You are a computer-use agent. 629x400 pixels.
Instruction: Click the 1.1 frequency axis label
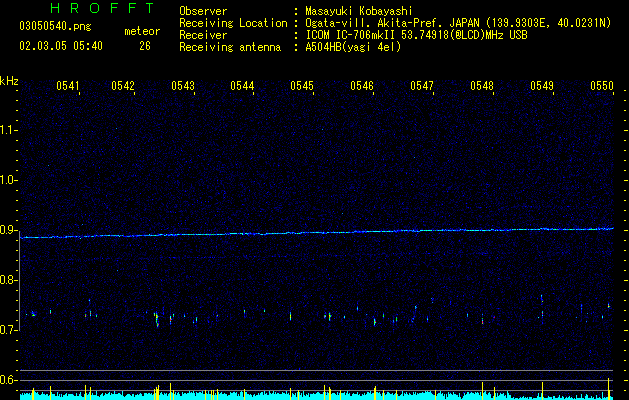[9, 130]
